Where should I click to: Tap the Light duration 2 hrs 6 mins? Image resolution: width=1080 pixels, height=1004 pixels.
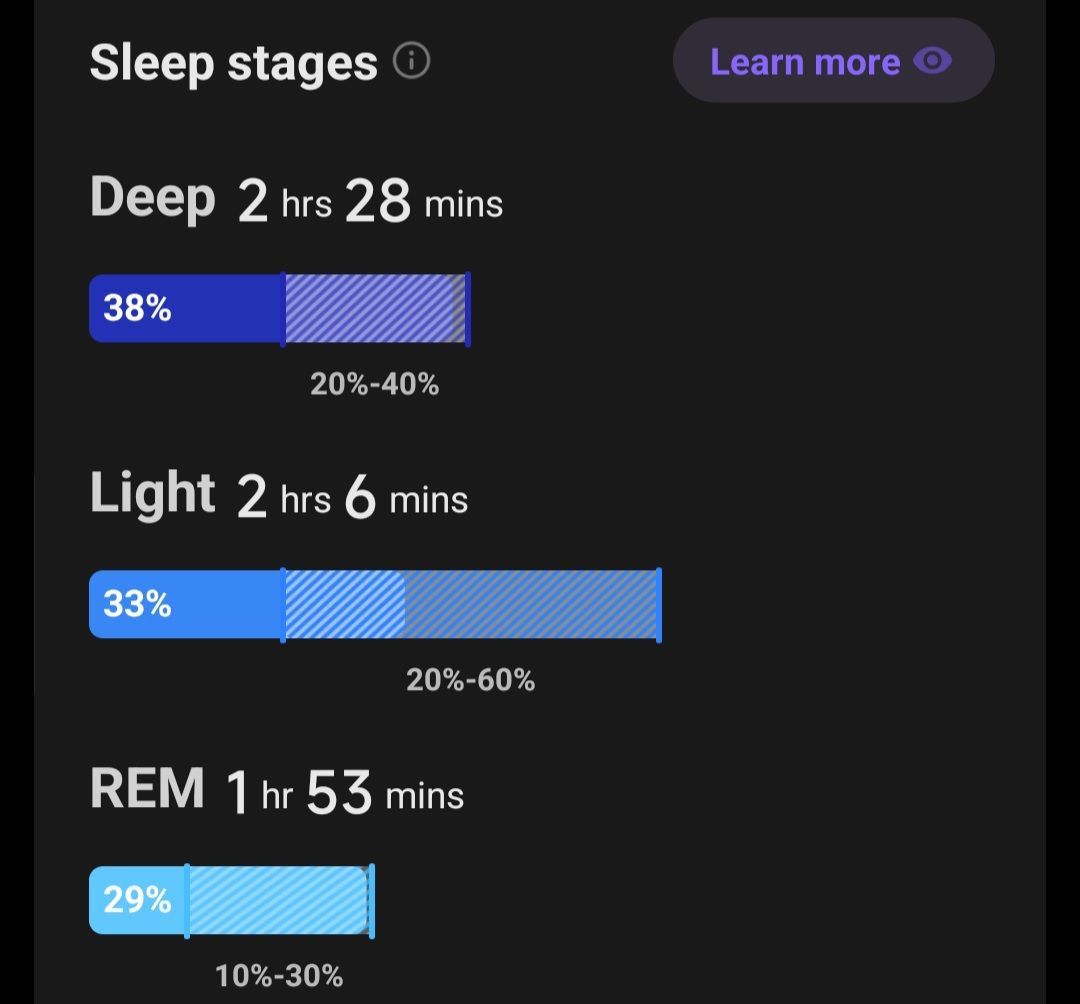click(352, 499)
